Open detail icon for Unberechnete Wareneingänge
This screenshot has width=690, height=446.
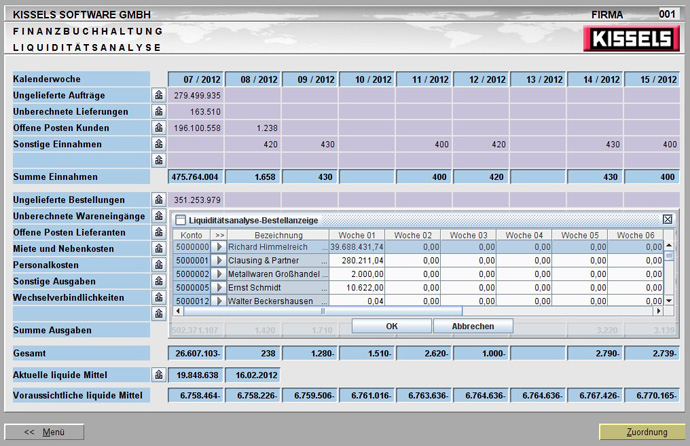pyautogui.click(x=158, y=216)
